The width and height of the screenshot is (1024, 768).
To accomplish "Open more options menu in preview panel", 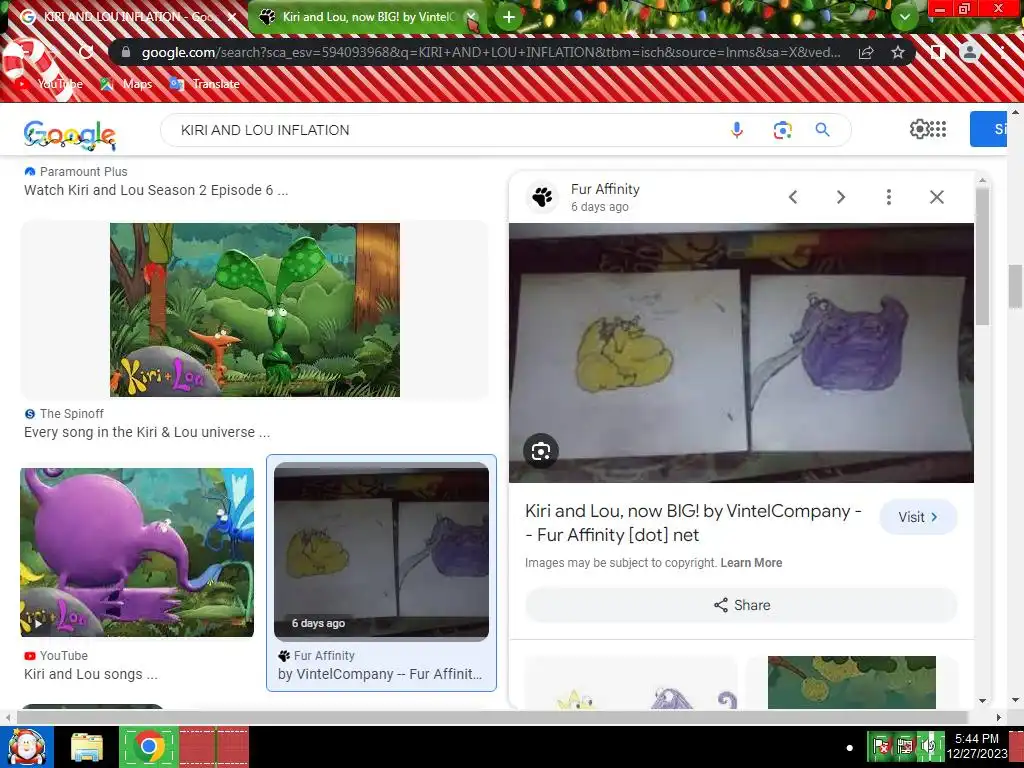I will (x=889, y=197).
